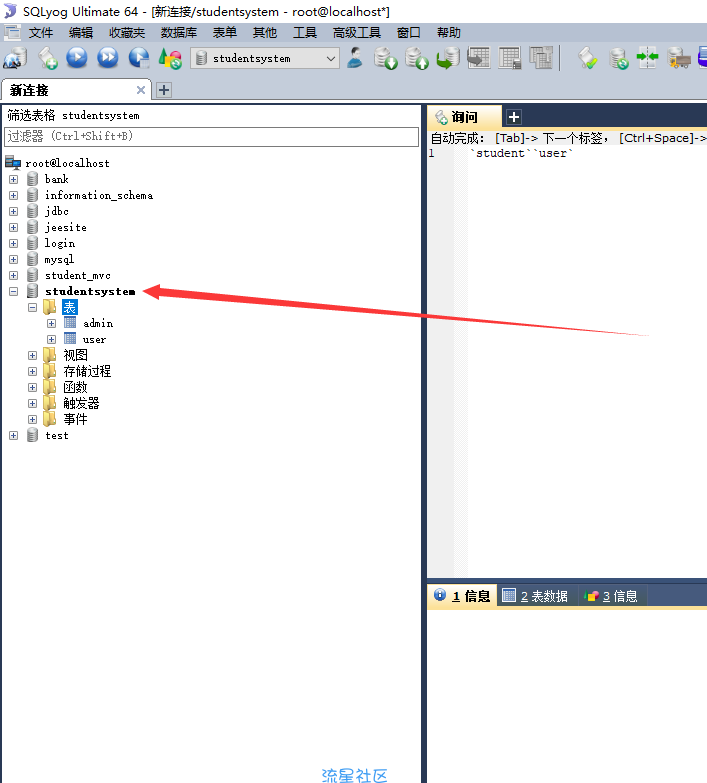Click the Execute Query play icon
The height and width of the screenshot is (783, 707).
tap(77, 58)
